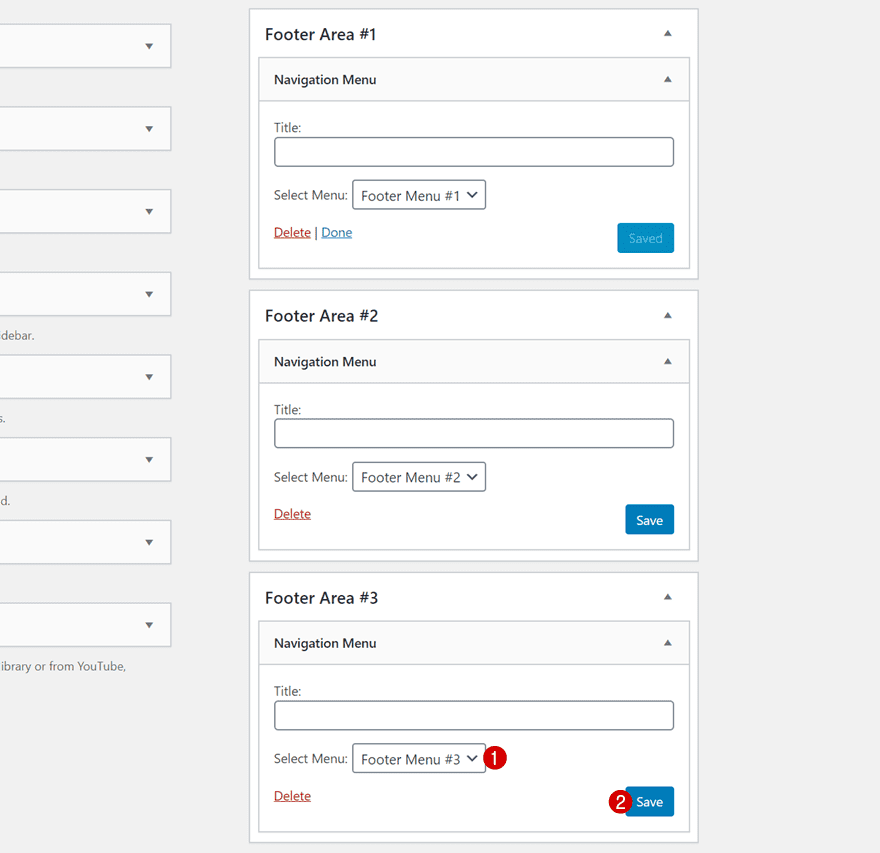Delete the Navigation Menu from Footer Area #3
The height and width of the screenshot is (853, 880).
[x=292, y=795]
